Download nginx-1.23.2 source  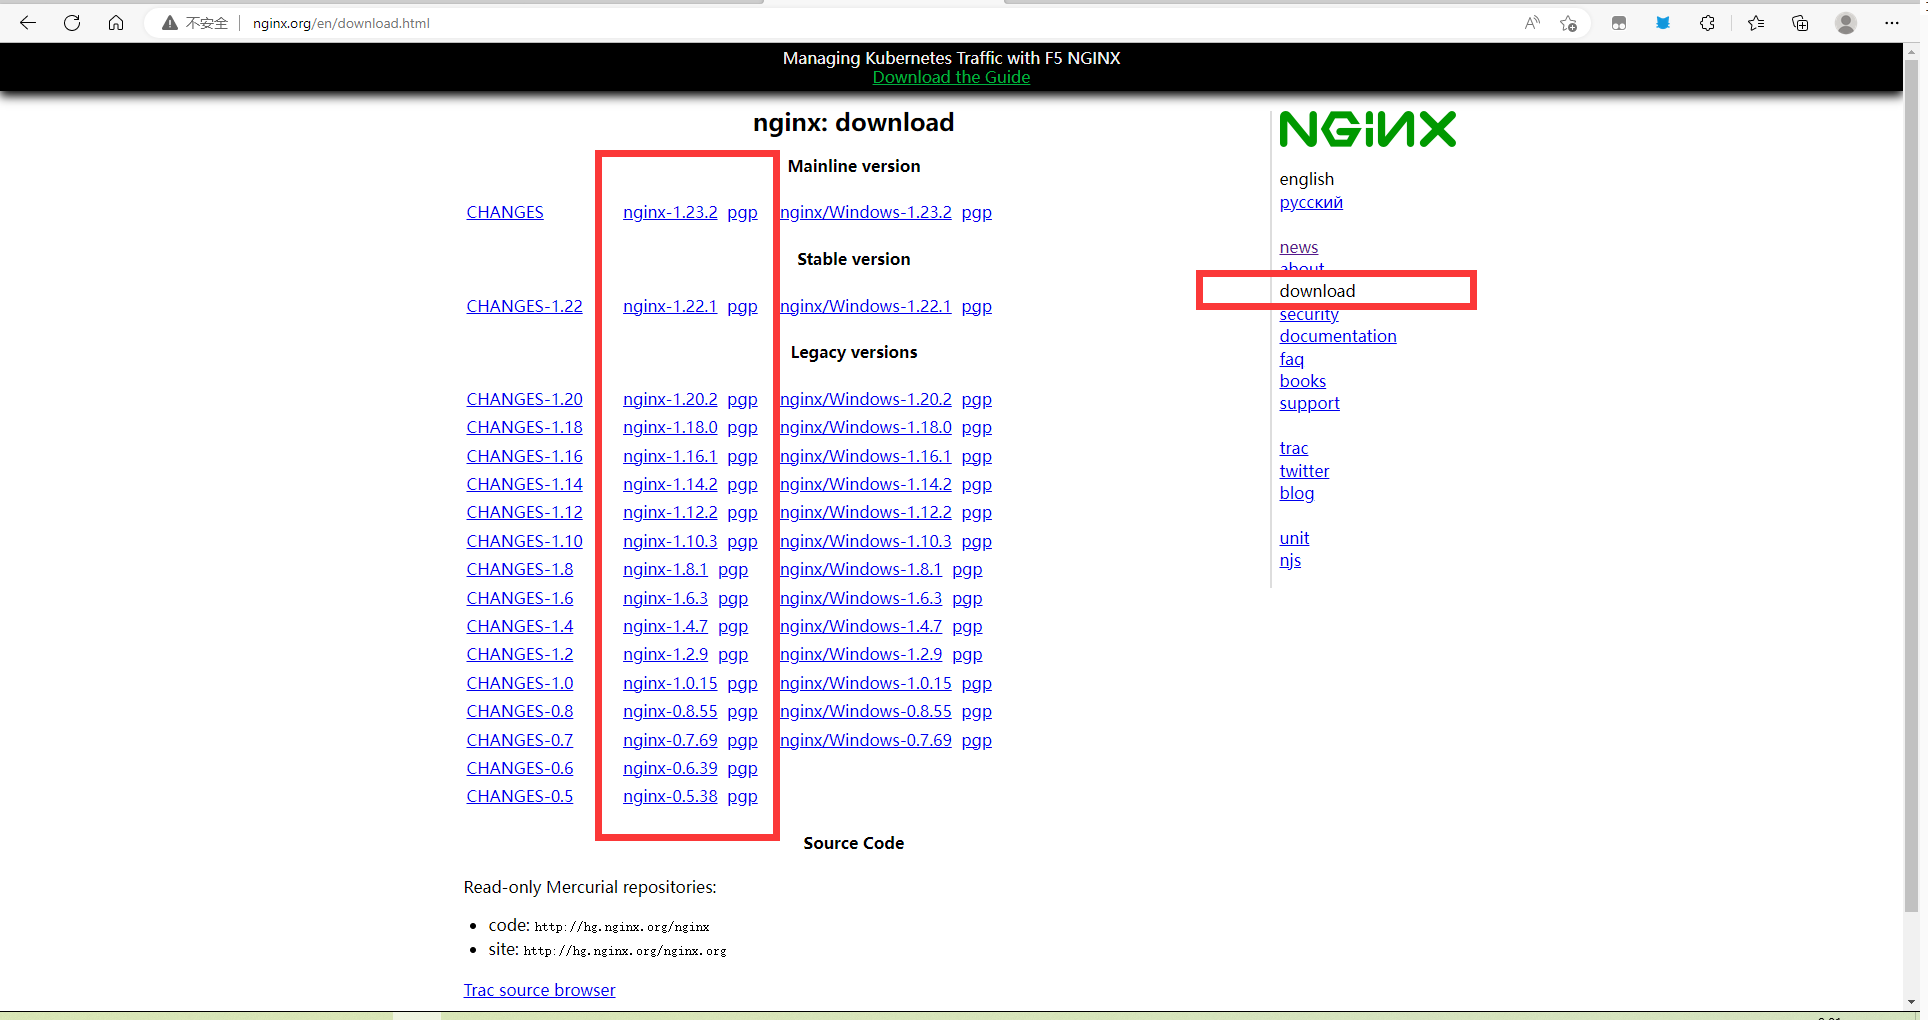pyautogui.click(x=670, y=212)
